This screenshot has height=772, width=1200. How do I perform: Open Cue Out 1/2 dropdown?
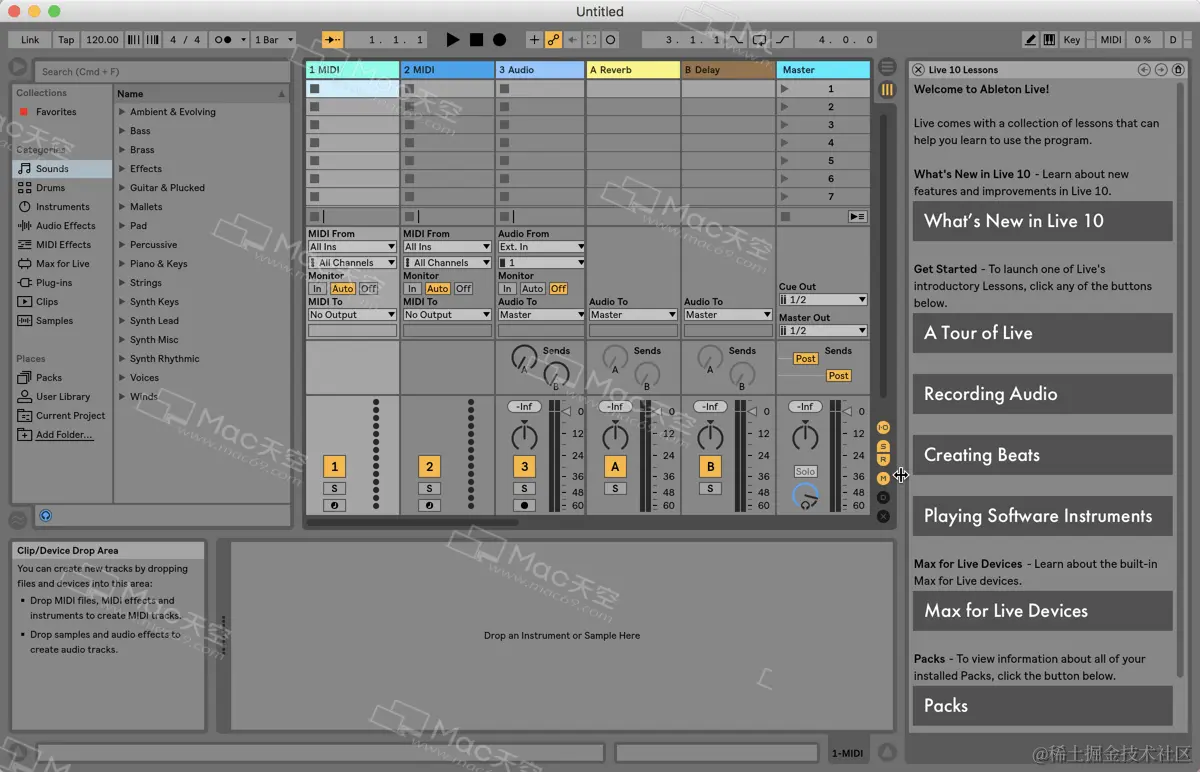[823, 300]
